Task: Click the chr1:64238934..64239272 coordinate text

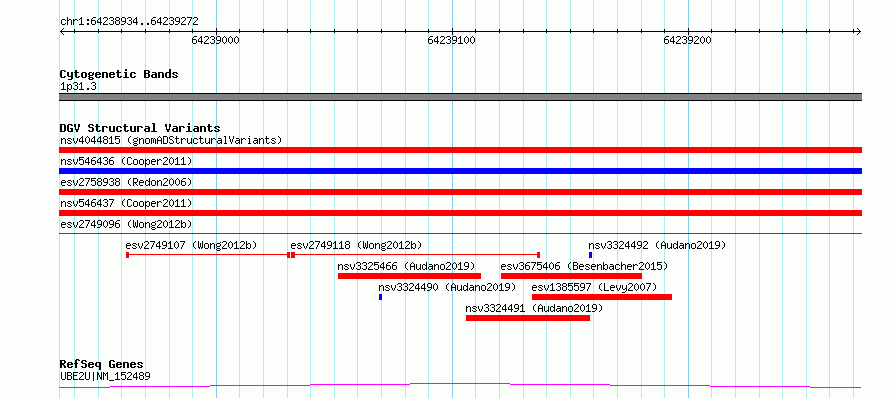Action: pyautogui.click(x=129, y=22)
